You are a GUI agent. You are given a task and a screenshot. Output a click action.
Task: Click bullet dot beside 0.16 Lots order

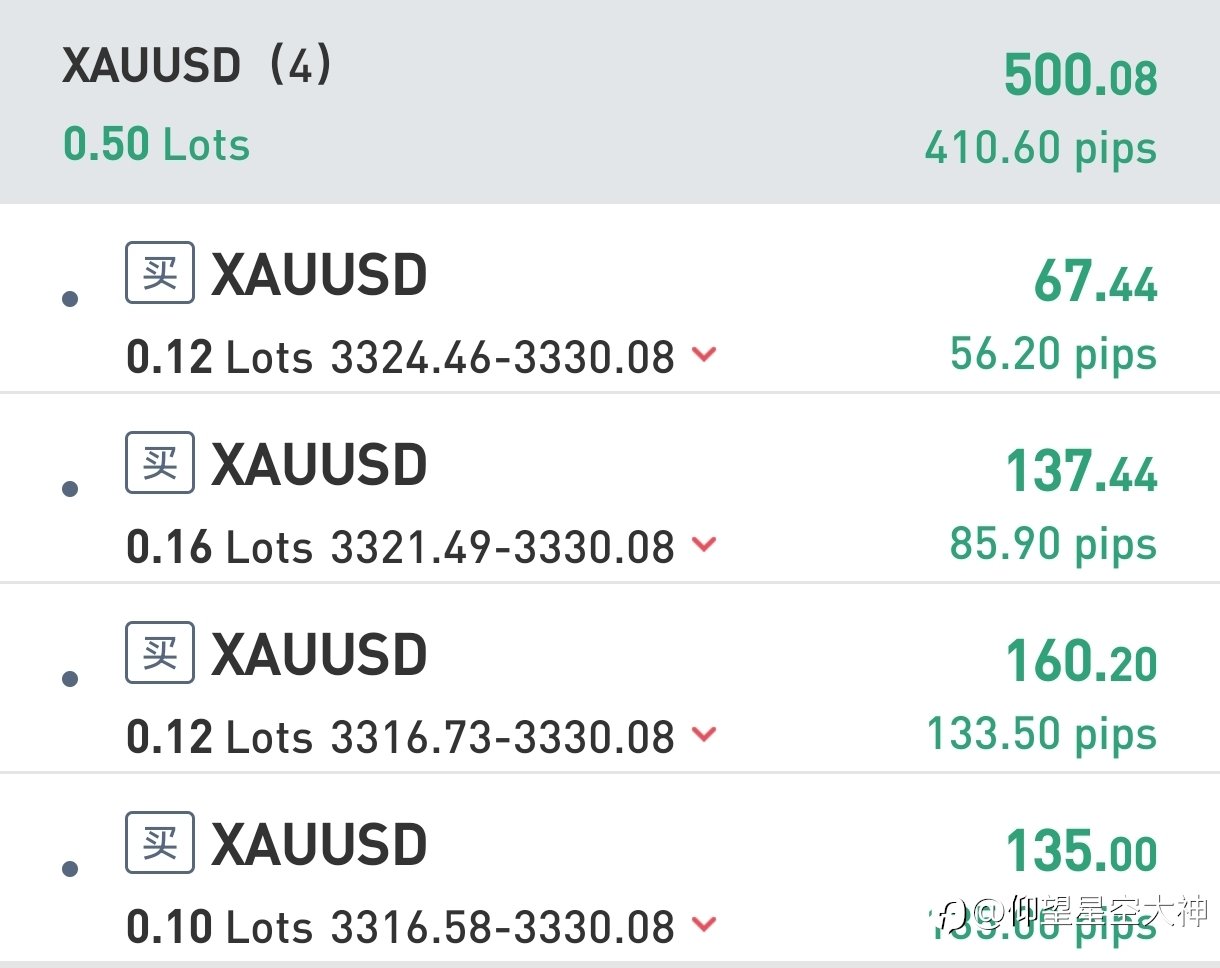[x=70, y=489]
